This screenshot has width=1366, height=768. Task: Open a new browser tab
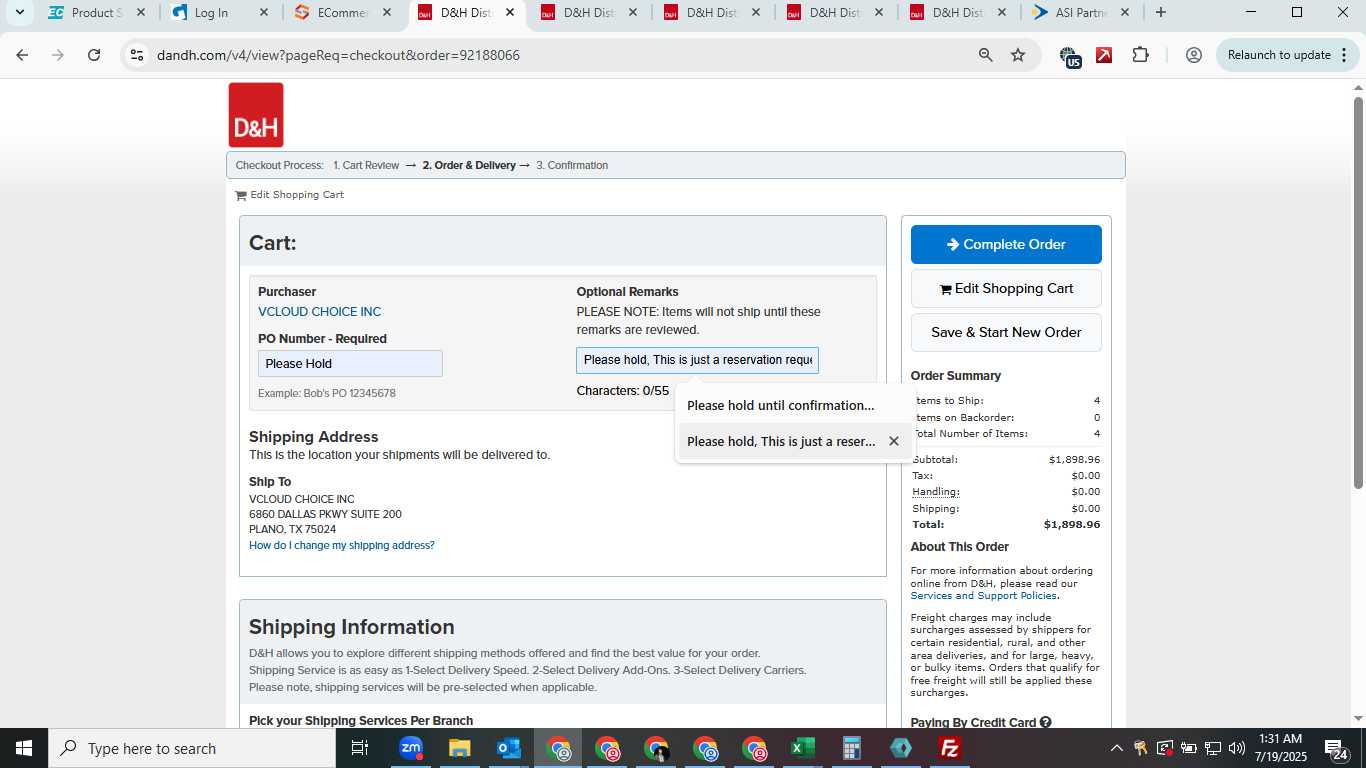coord(1160,13)
